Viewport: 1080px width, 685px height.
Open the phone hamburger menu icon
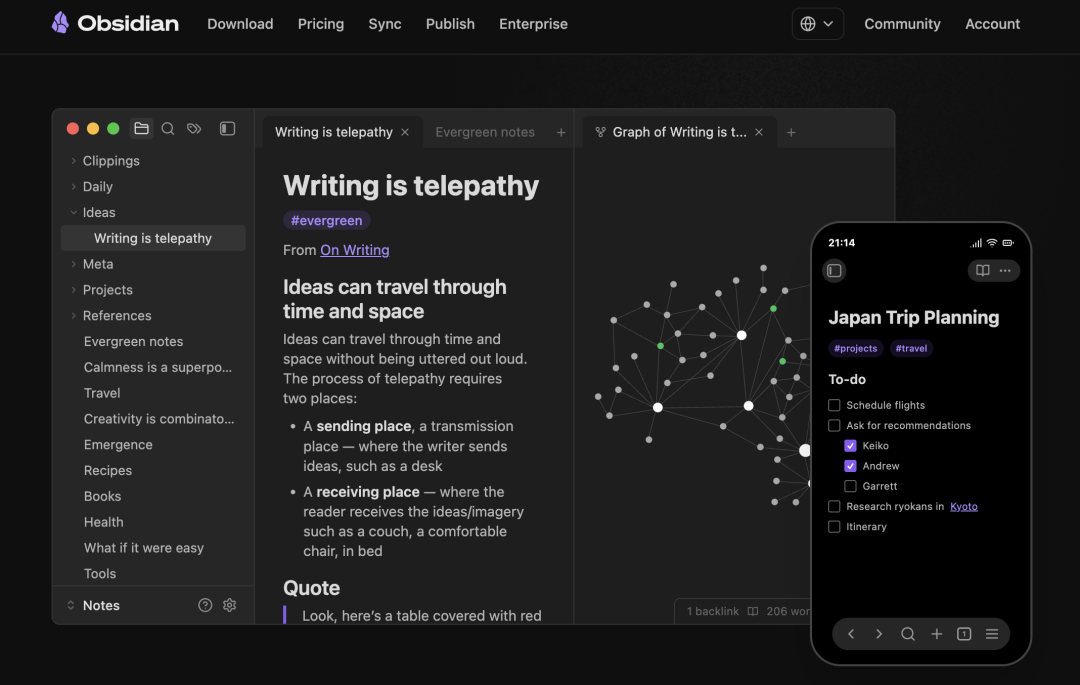[x=992, y=634]
